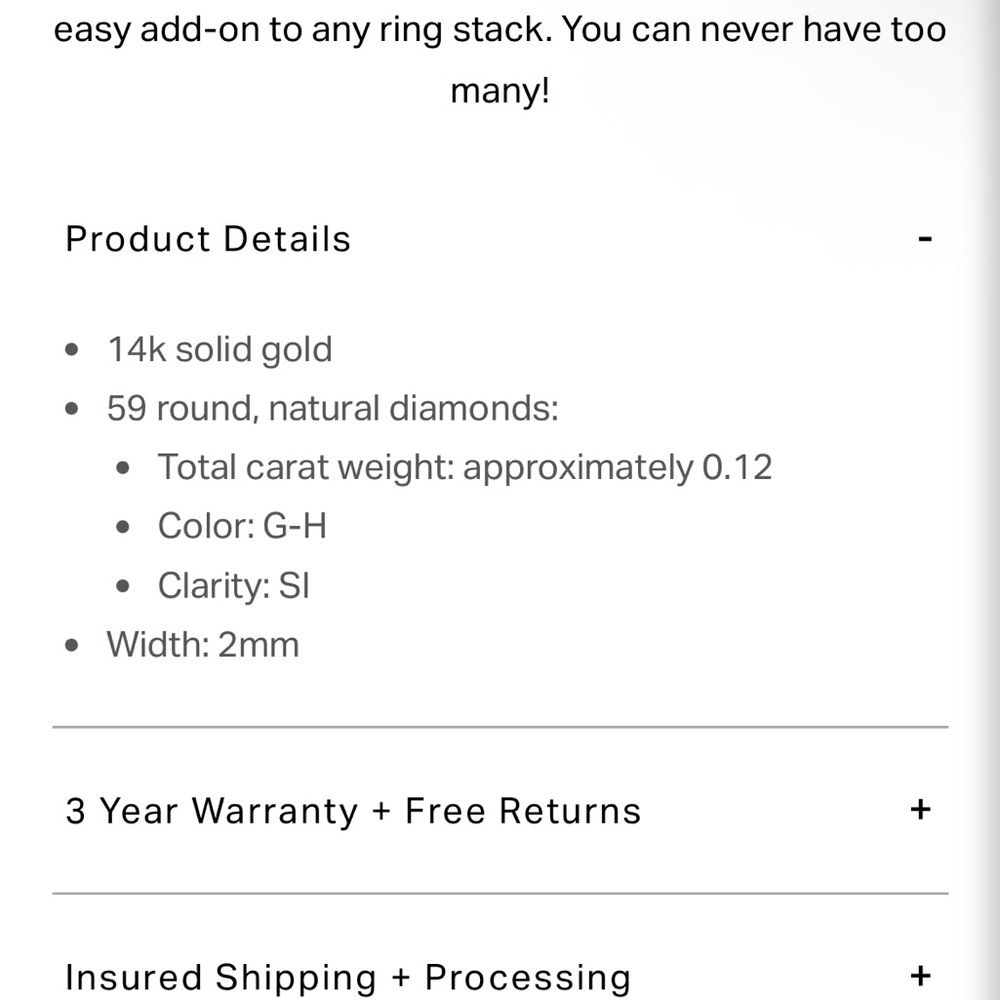
Task: Expand the 3 Year Warranty + Free Returns heading
Action: [x=353, y=810]
